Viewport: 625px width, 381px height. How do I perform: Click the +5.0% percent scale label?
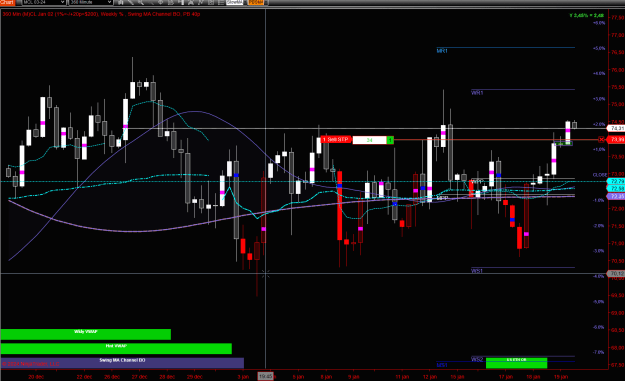point(599,48)
